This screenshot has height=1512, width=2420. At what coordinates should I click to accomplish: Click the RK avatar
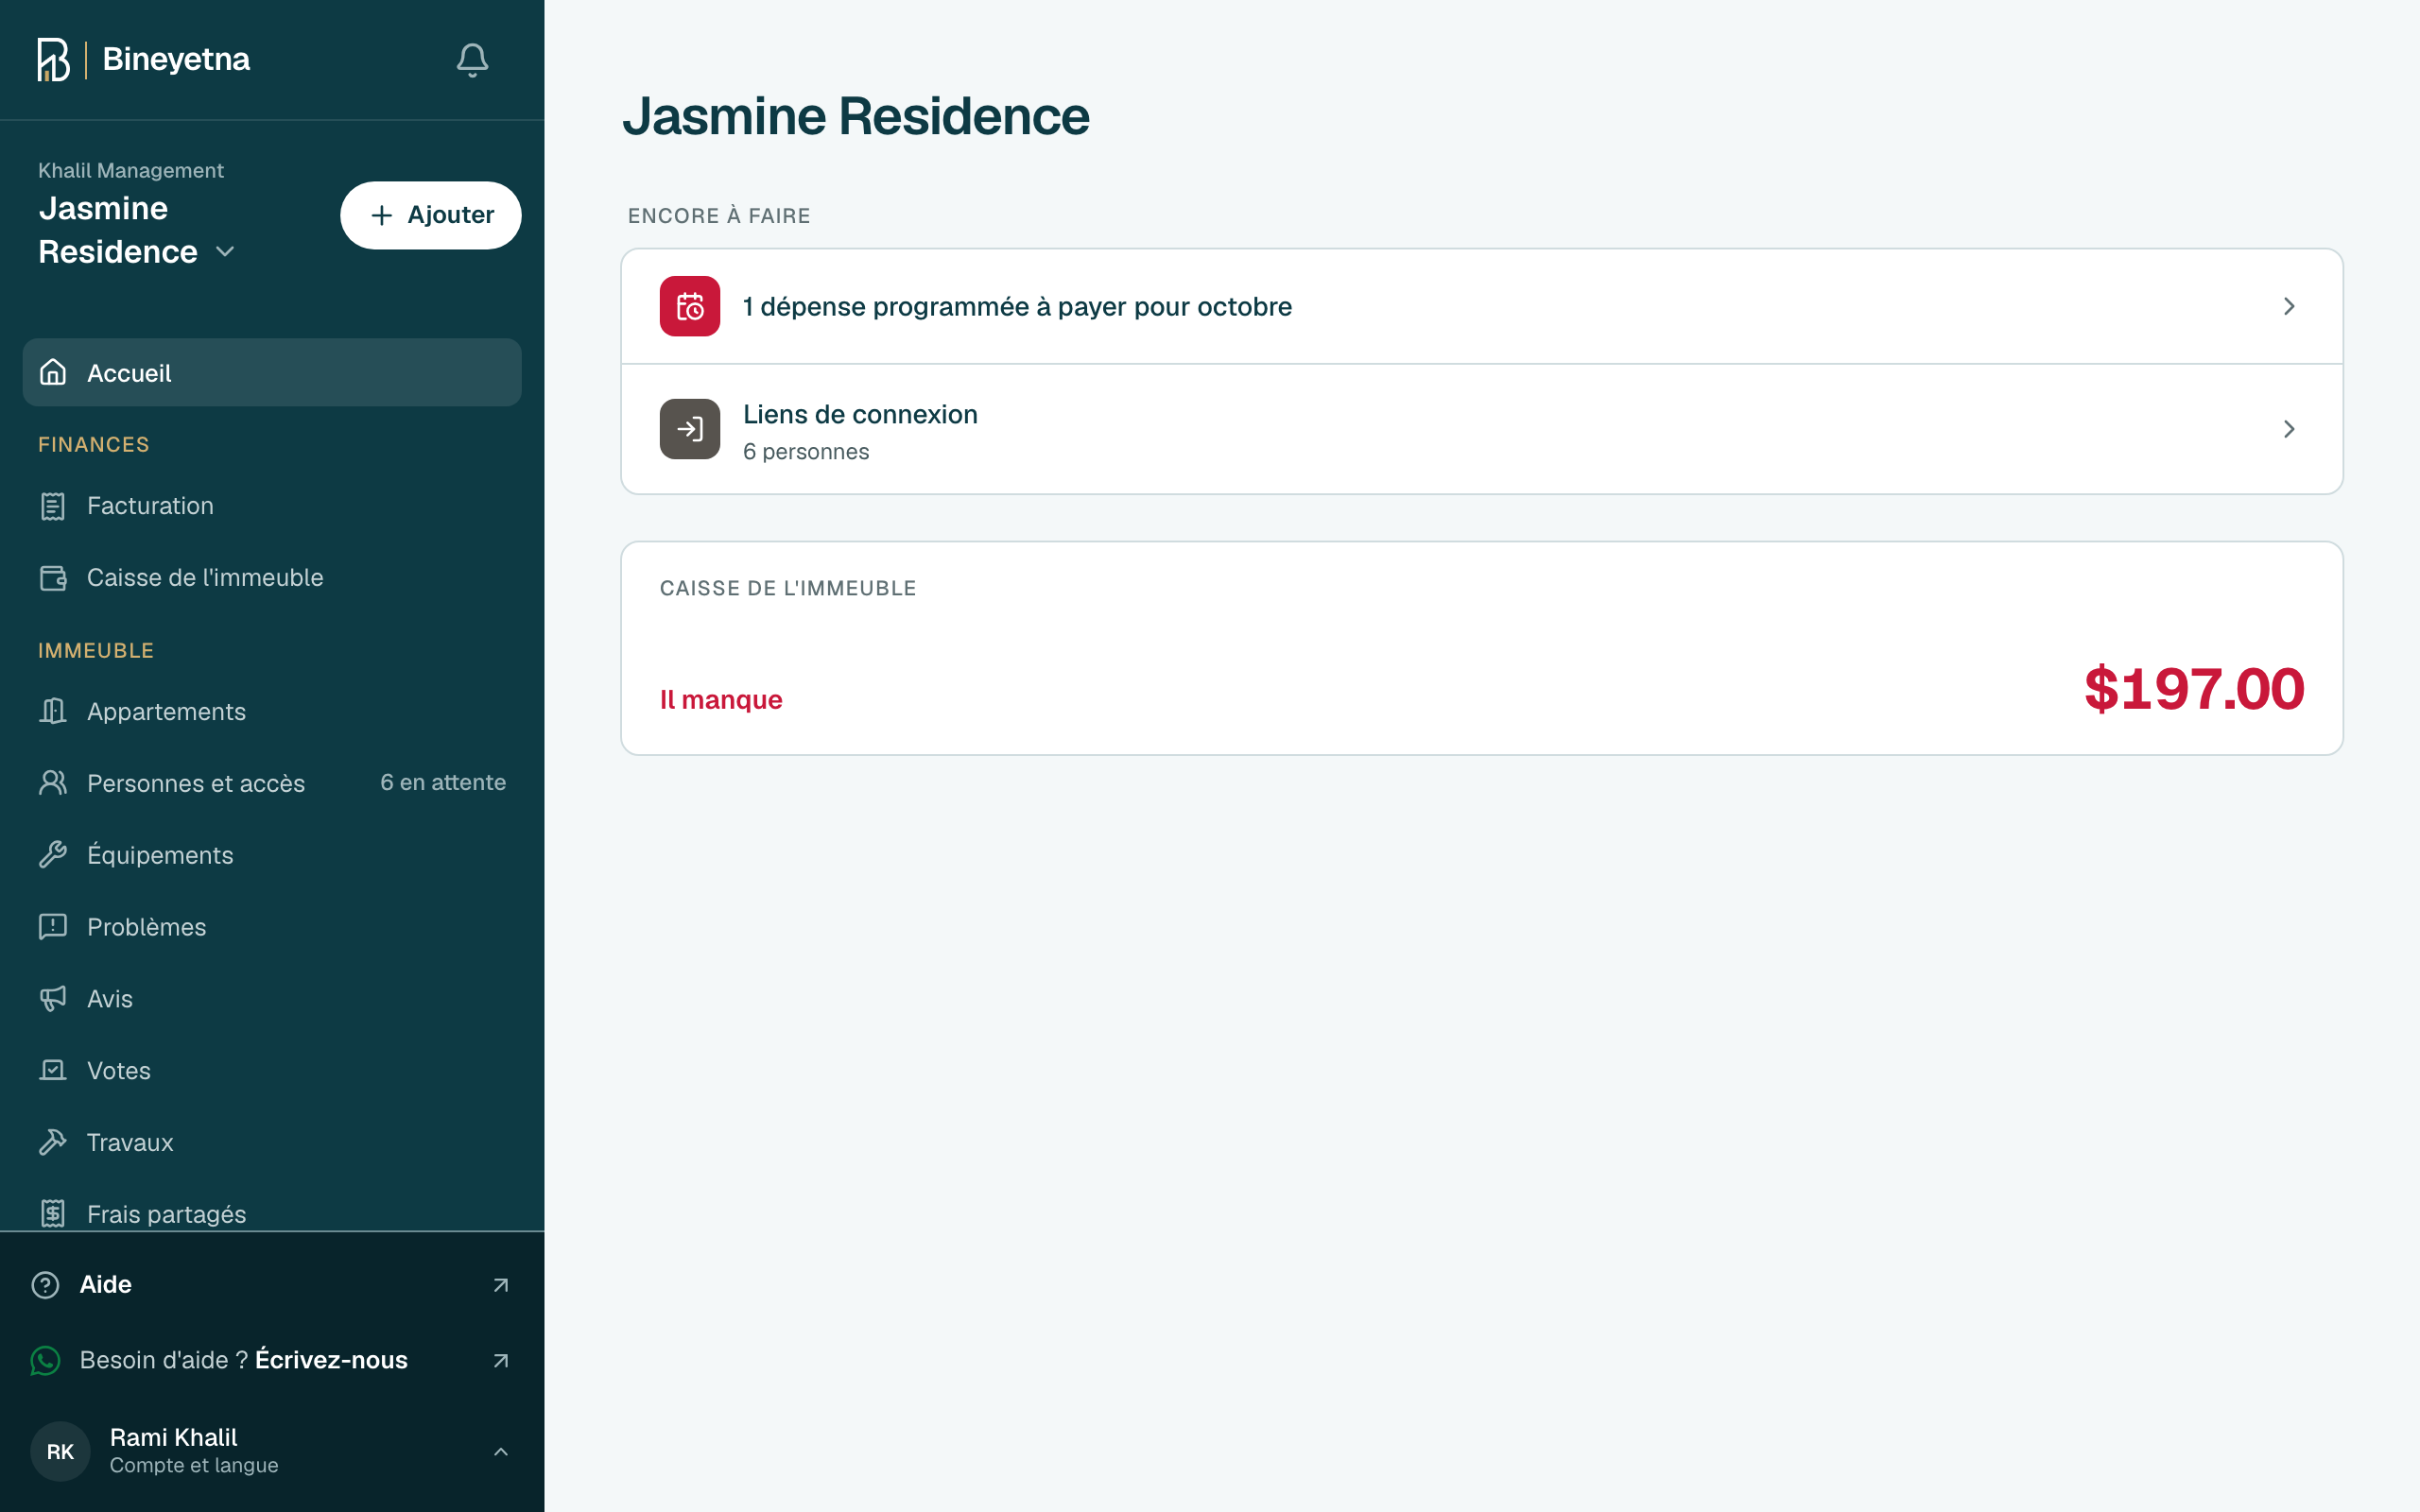click(60, 1451)
